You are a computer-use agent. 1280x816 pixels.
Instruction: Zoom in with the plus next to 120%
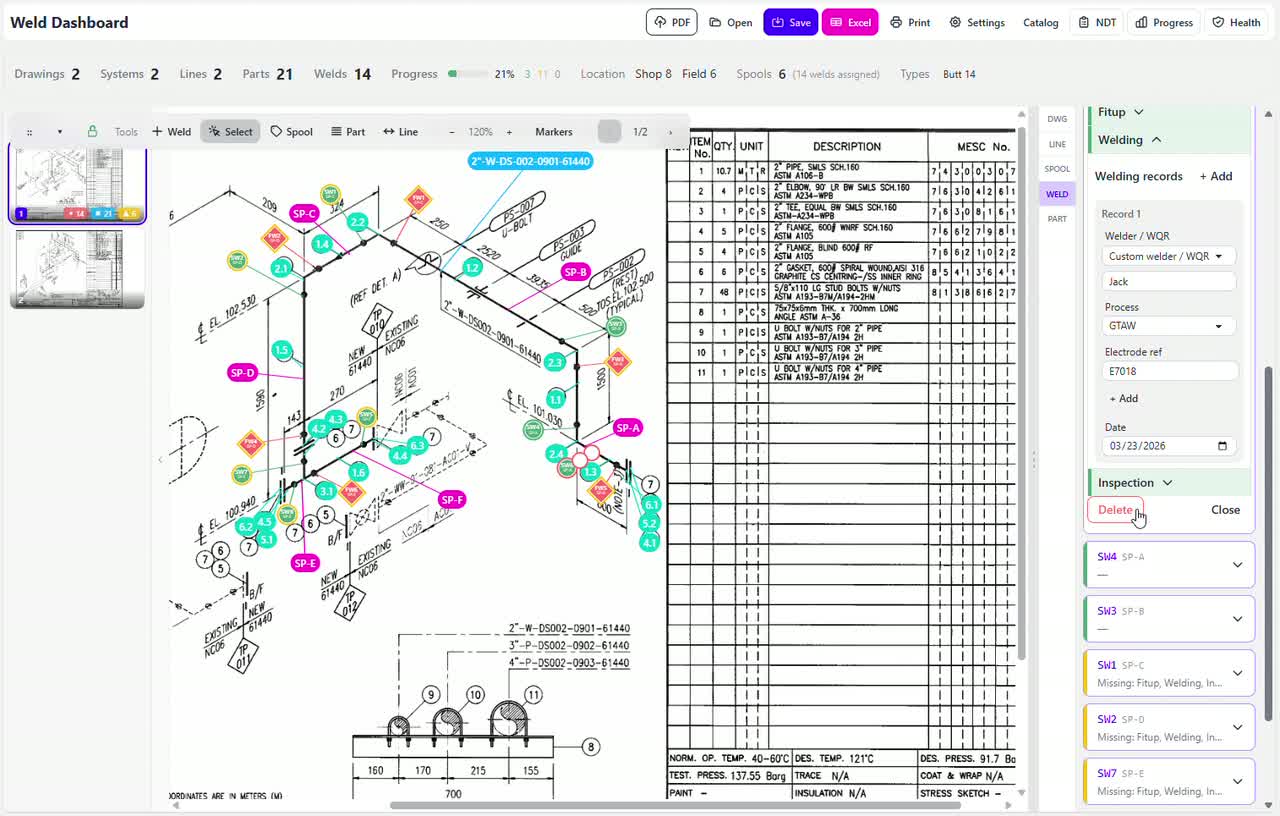[509, 132]
